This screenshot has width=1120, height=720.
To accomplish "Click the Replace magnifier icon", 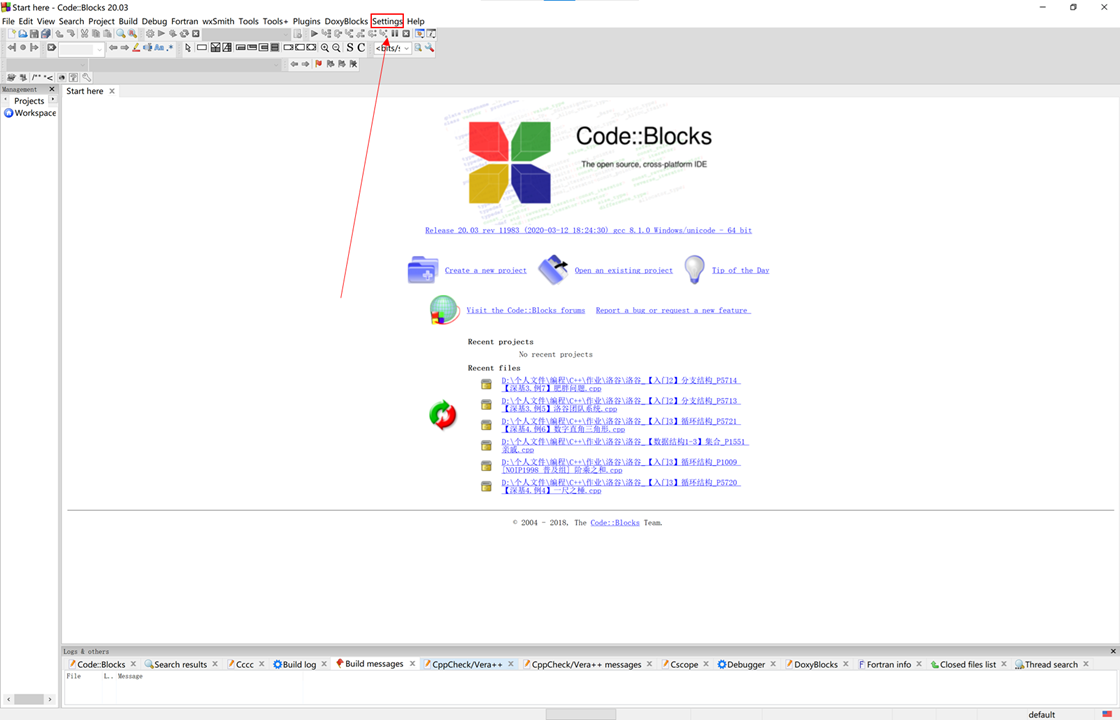I will point(132,34).
